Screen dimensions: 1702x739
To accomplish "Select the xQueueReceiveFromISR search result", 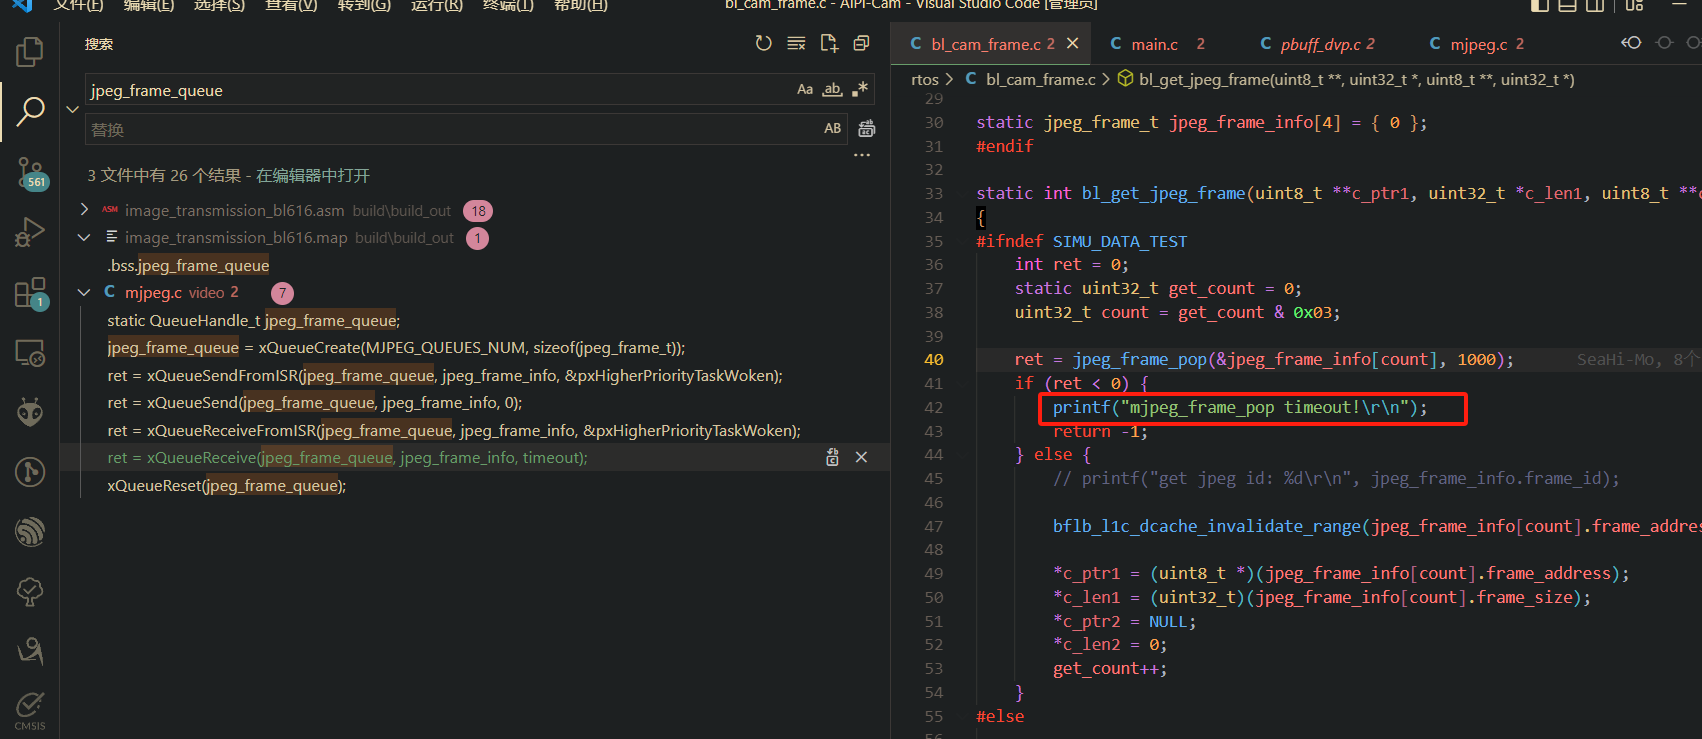I will pos(454,430).
